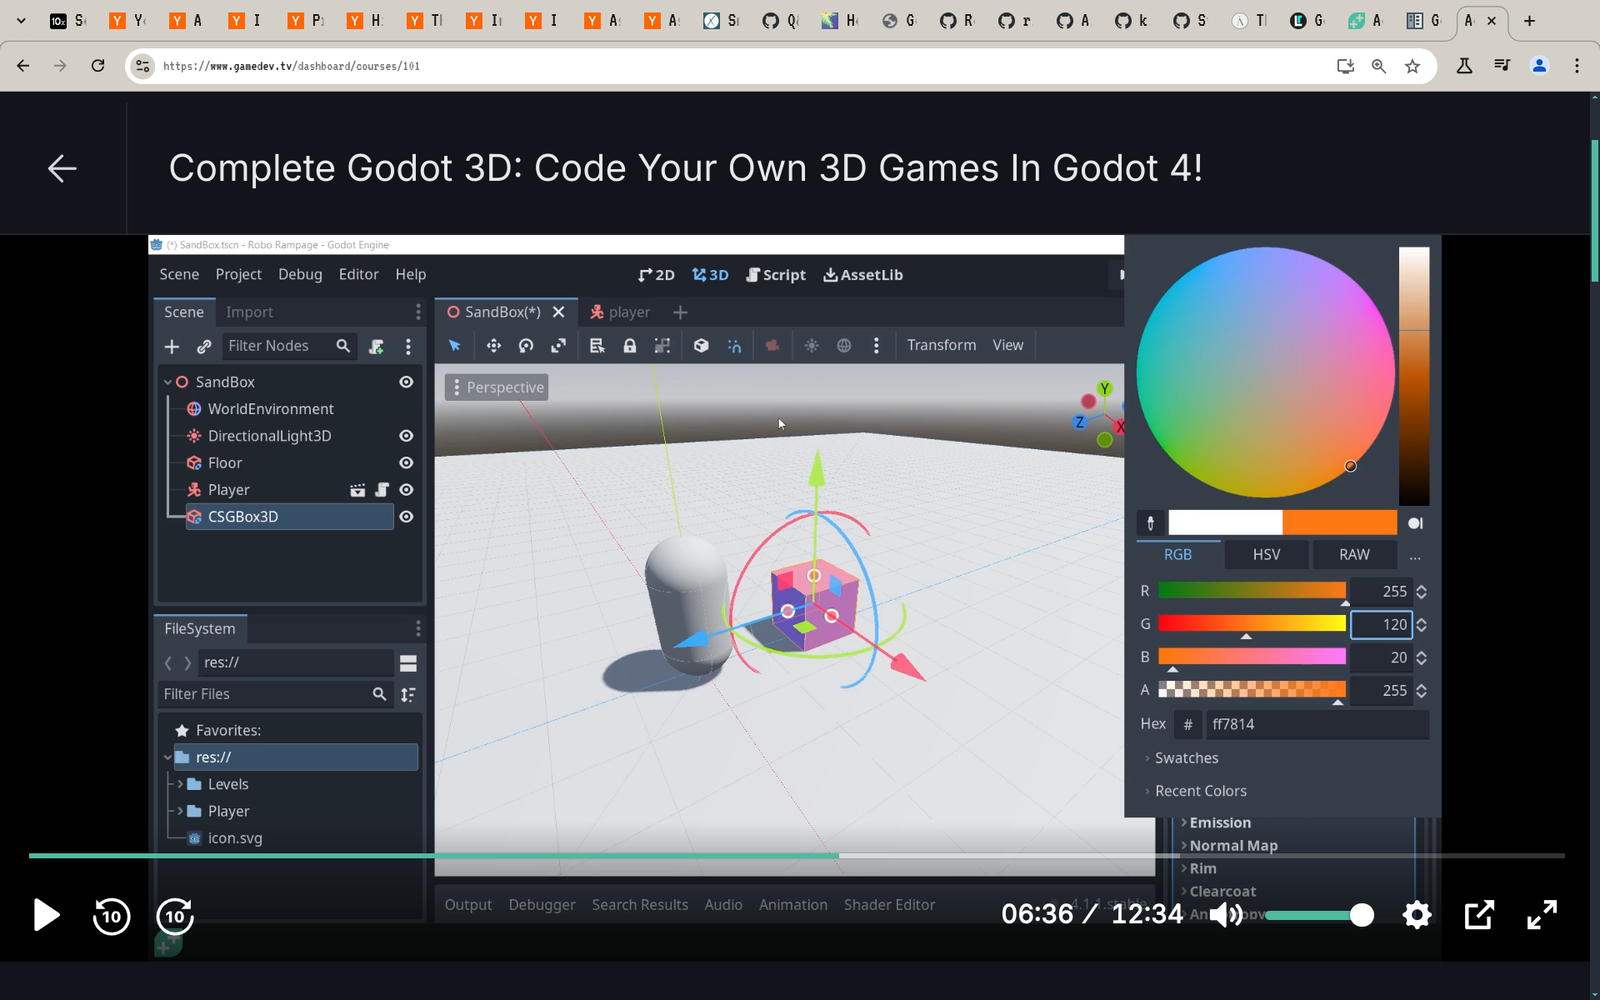Click the lock selected node icon
Screen dimensions: 1600x1000
tap(629, 346)
